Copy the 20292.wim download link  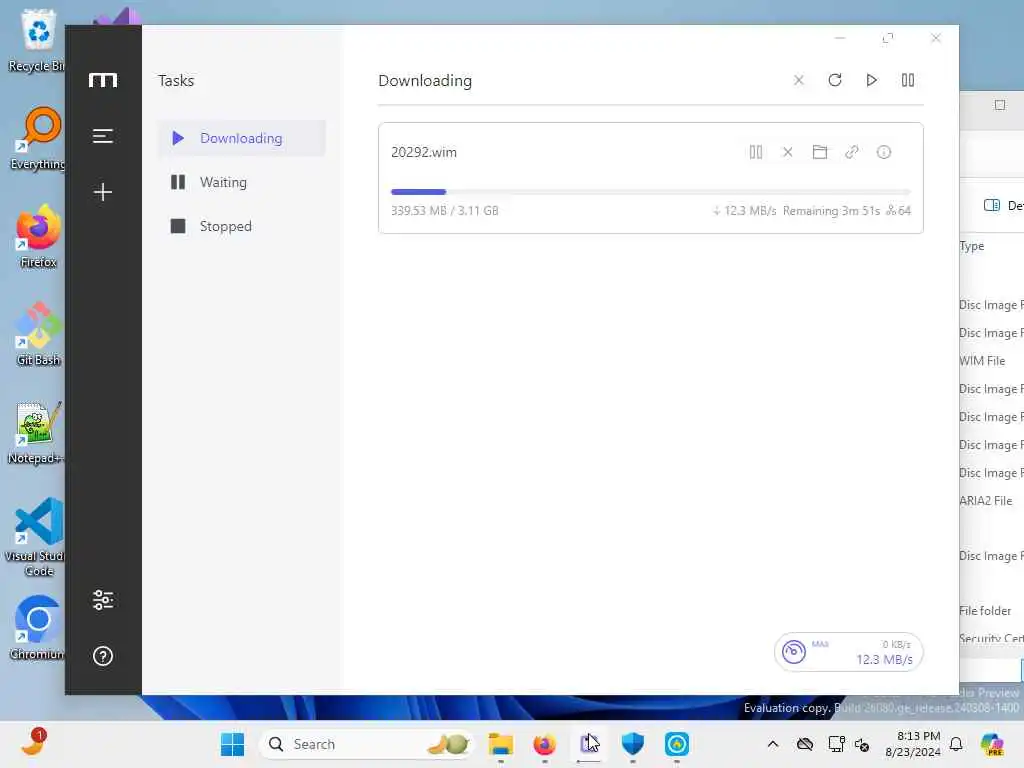click(x=852, y=152)
